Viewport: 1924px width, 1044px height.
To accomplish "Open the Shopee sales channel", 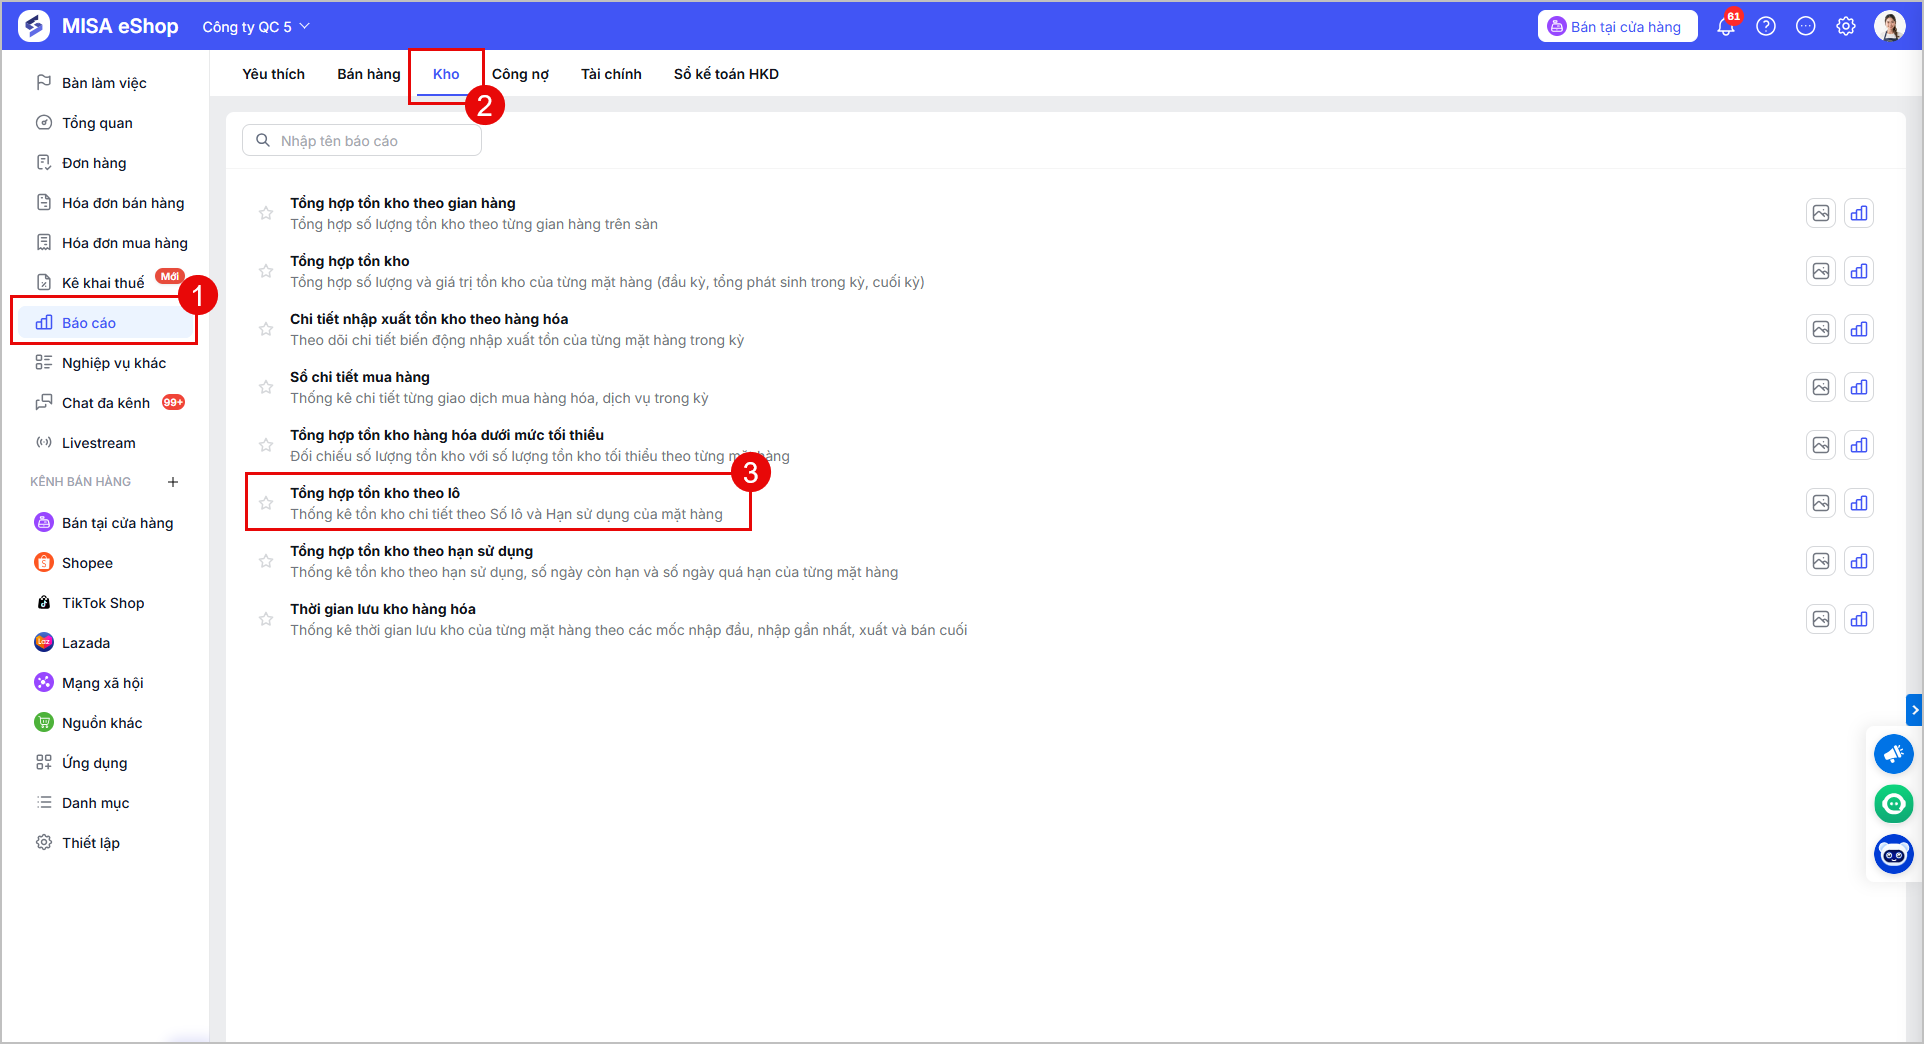I will 87,563.
